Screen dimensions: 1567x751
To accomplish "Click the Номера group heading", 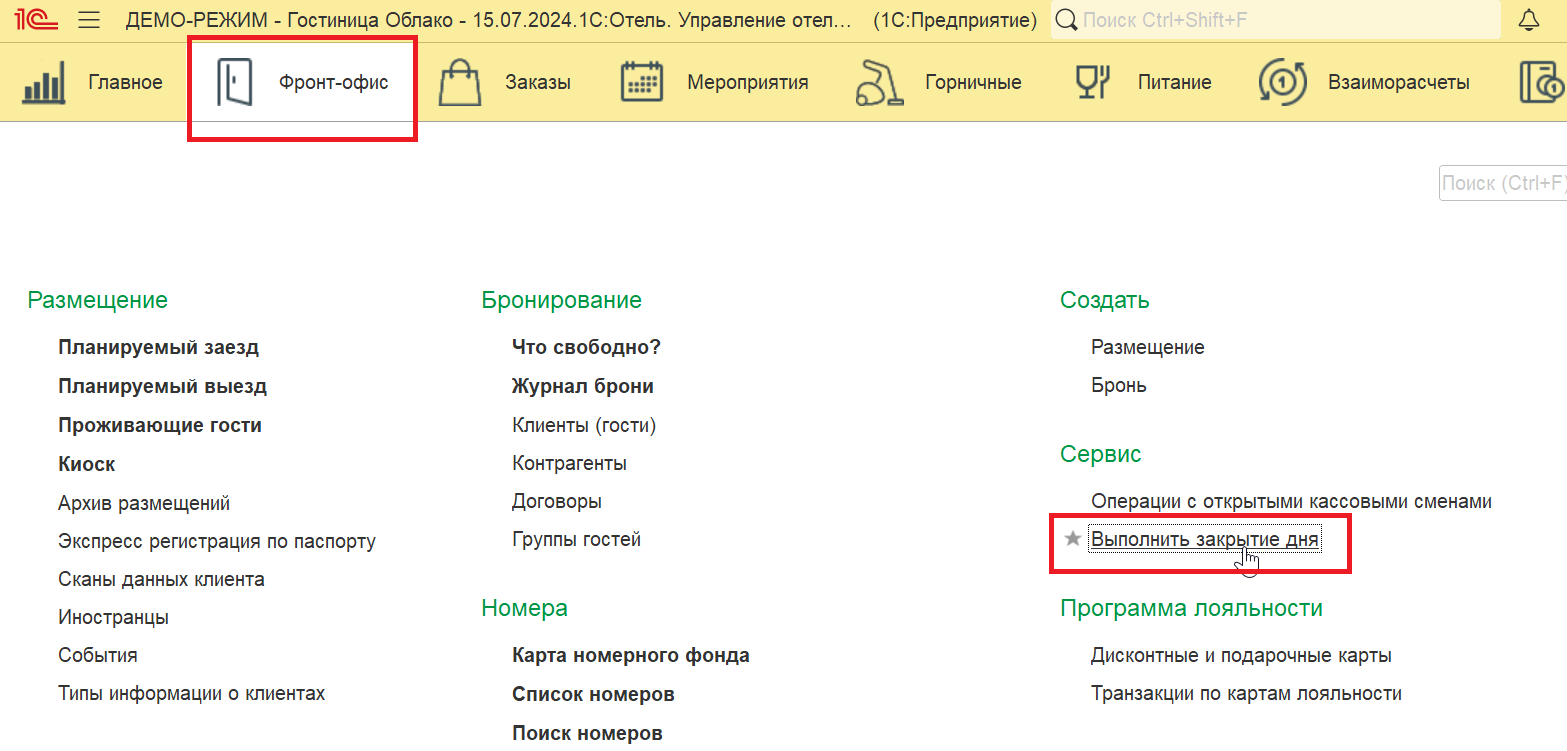I will pos(525,608).
